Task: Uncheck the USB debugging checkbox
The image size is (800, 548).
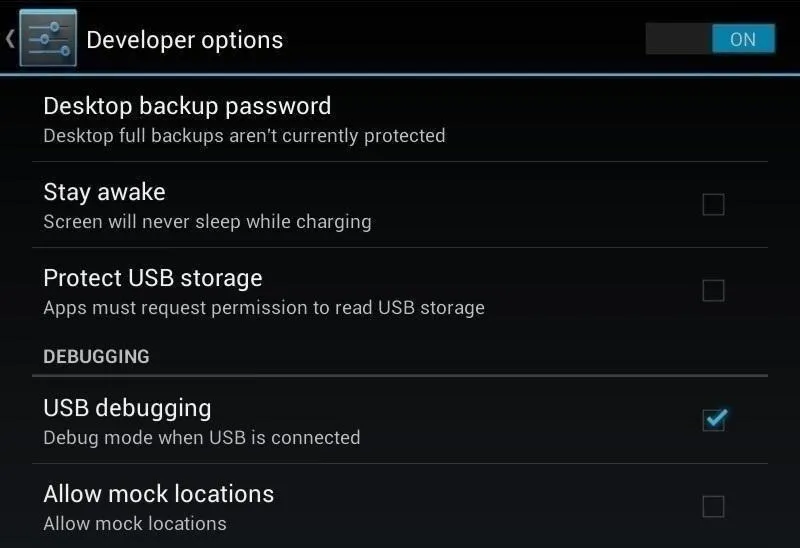Action: (x=713, y=420)
